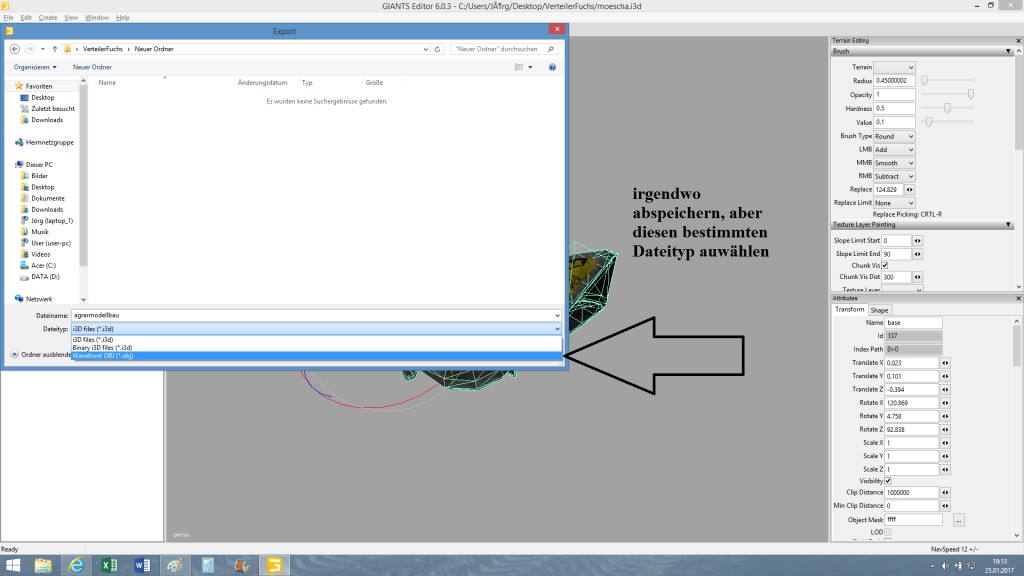Click Ordner ausblenden

41,355
